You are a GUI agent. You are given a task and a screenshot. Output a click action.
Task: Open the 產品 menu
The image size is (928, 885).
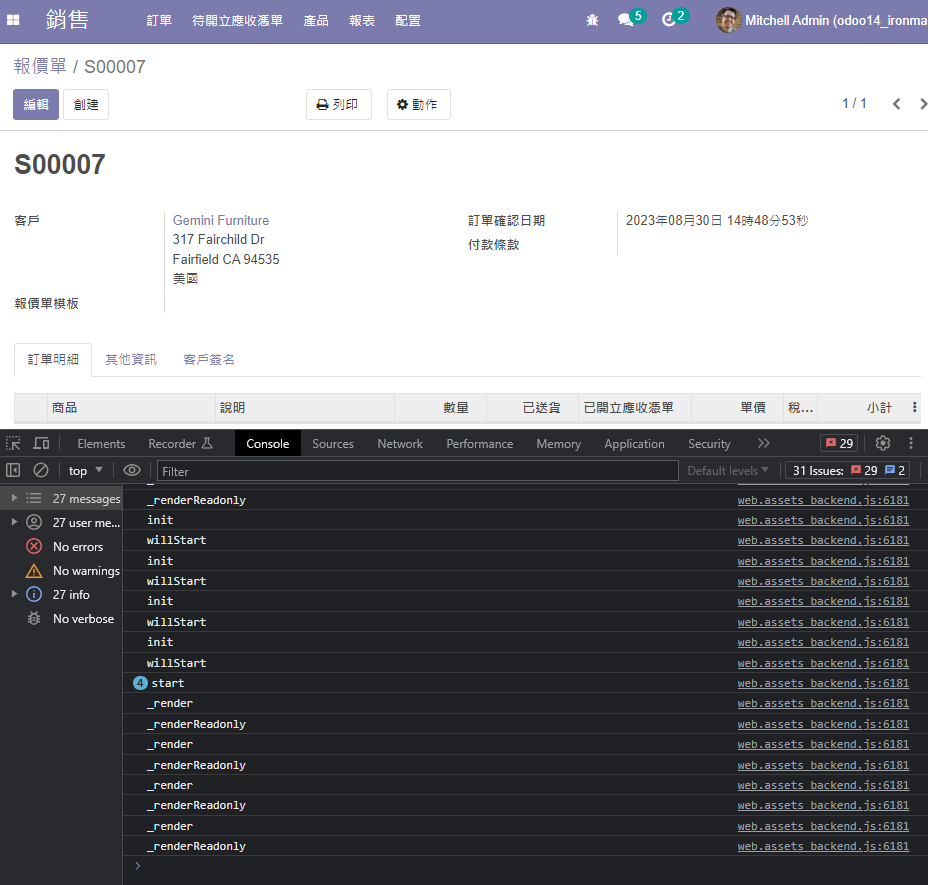pos(316,21)
